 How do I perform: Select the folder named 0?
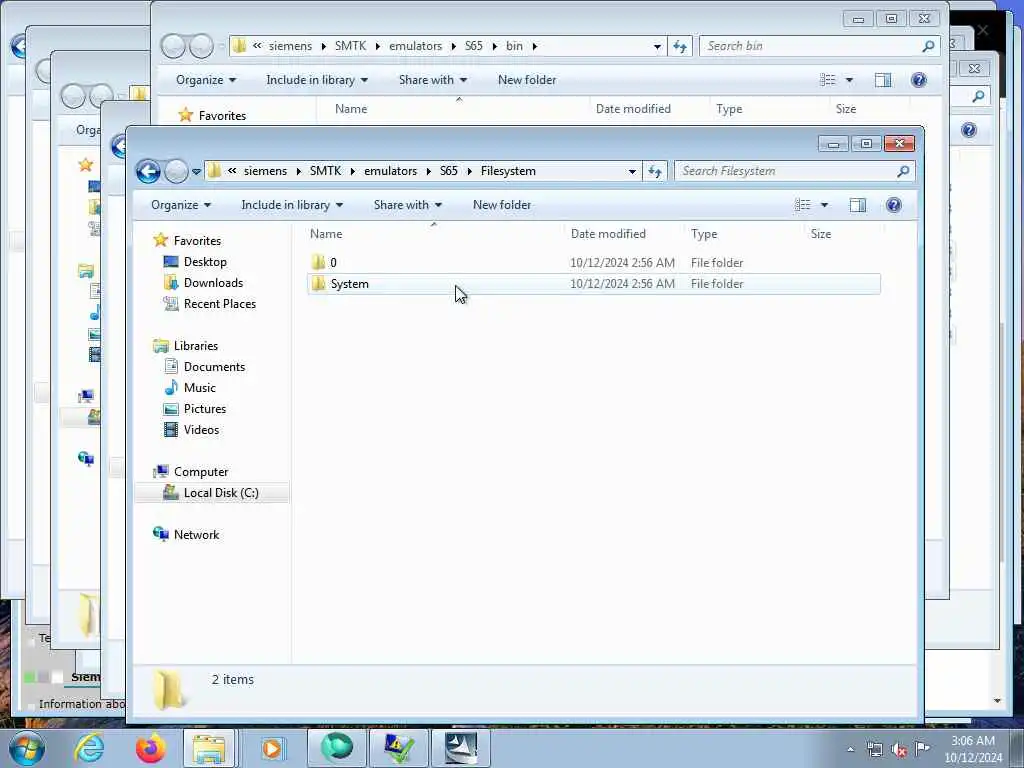tap(594, 263)
